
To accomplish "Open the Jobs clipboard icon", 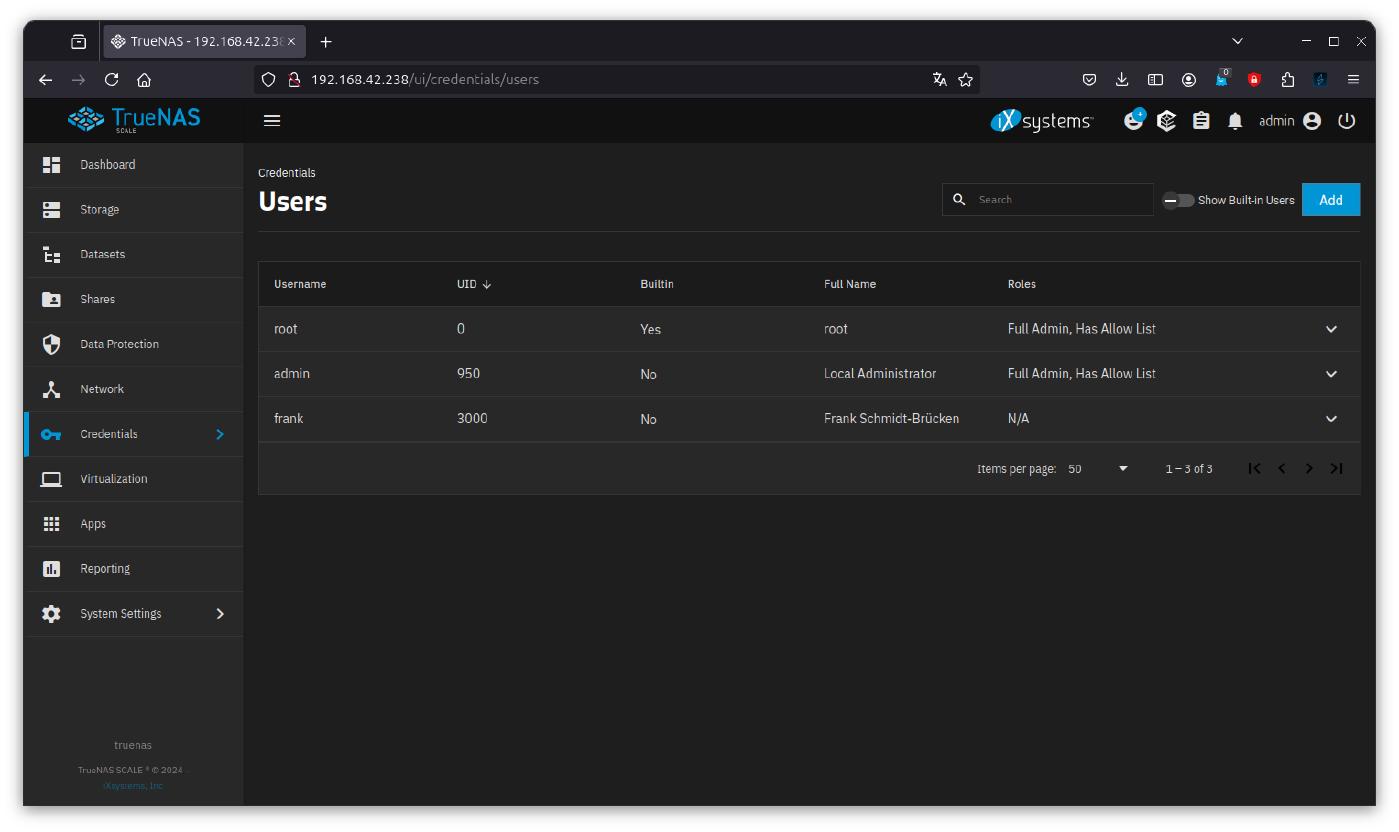I will pos(1201,121).
